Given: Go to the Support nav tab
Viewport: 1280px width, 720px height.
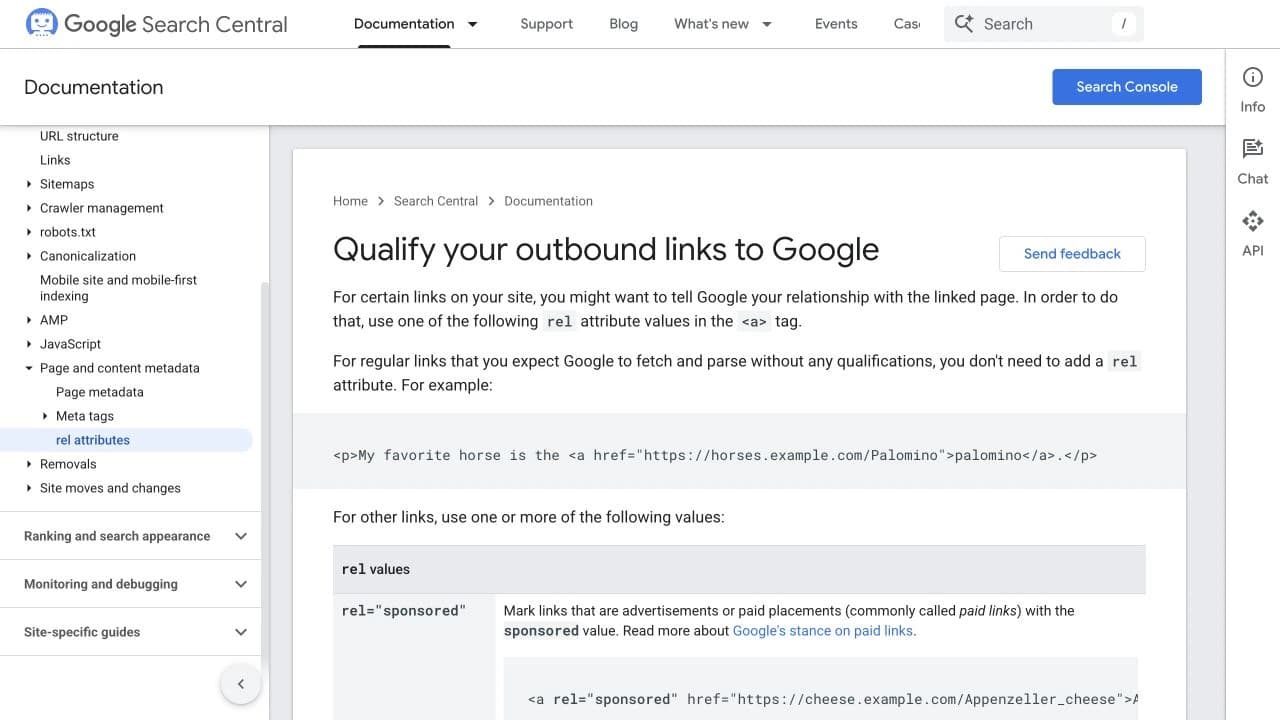Looking at the screenshot, I should (546, 24).
